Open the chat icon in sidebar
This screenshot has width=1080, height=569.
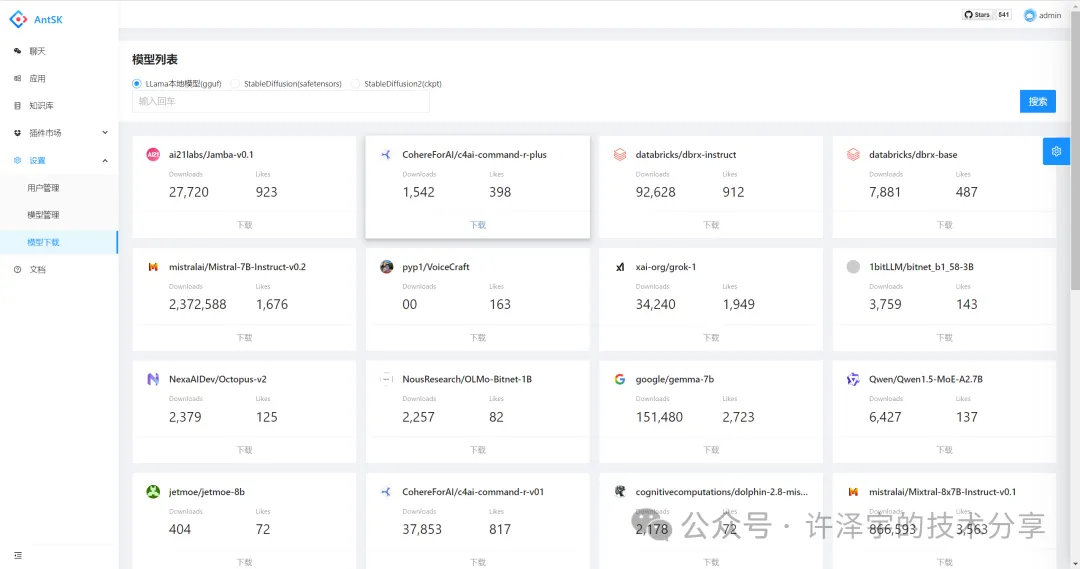pos(17,51)
